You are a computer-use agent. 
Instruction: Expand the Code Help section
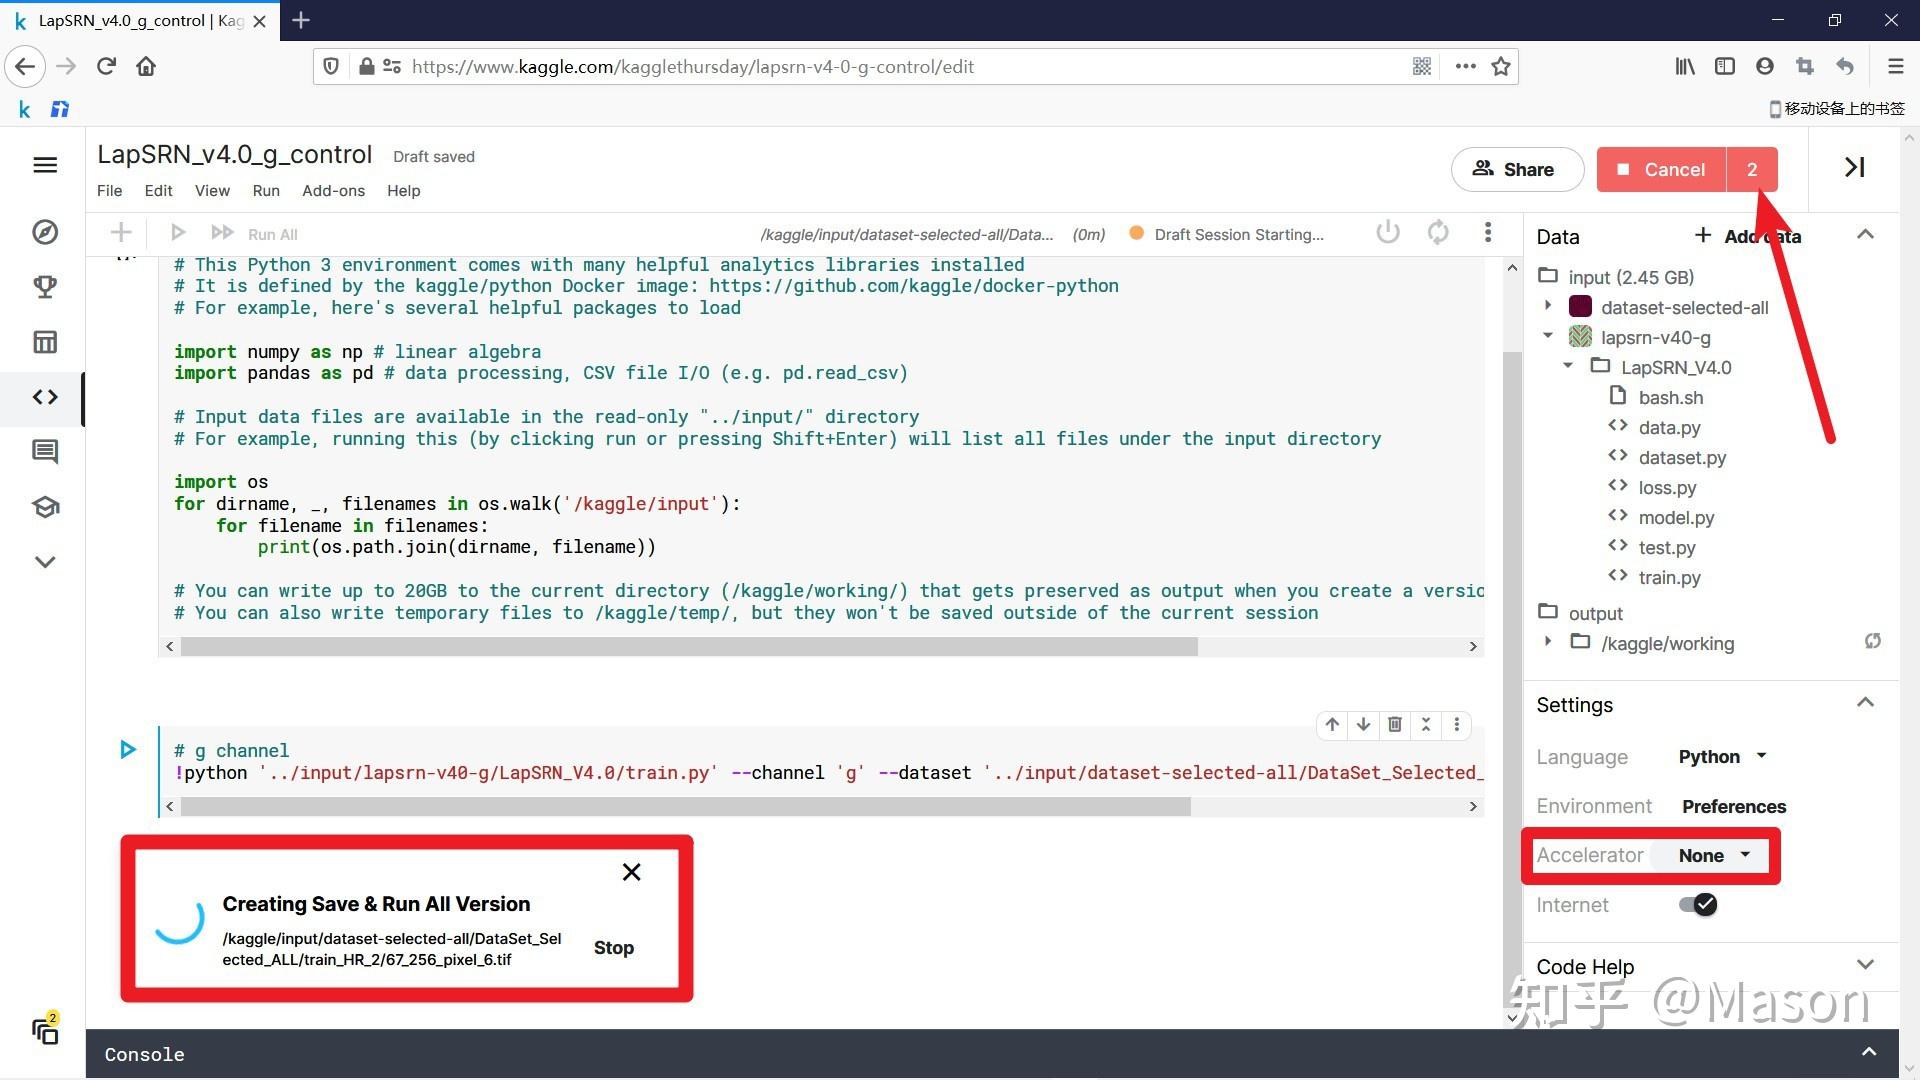(x=1865, y=966)
